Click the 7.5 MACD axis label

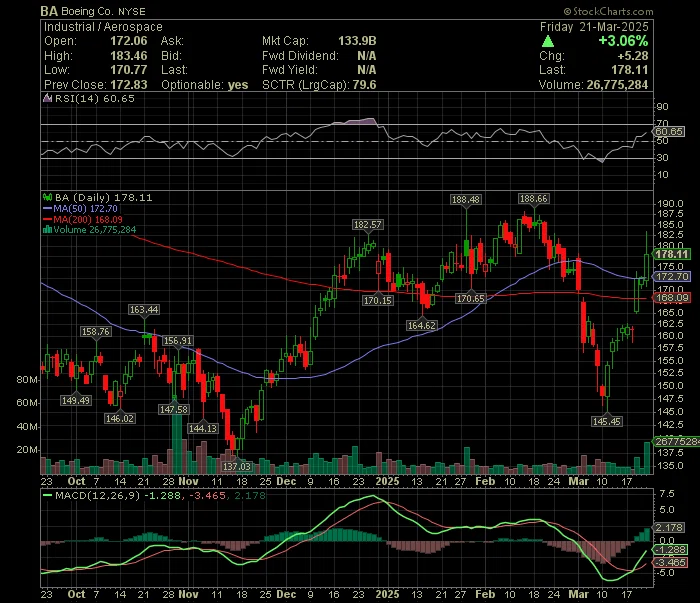(667, 494)
